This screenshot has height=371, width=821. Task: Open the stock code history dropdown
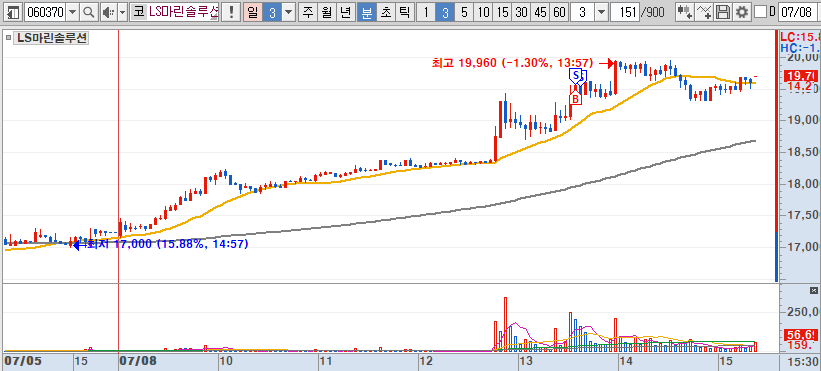coord(72,12)
